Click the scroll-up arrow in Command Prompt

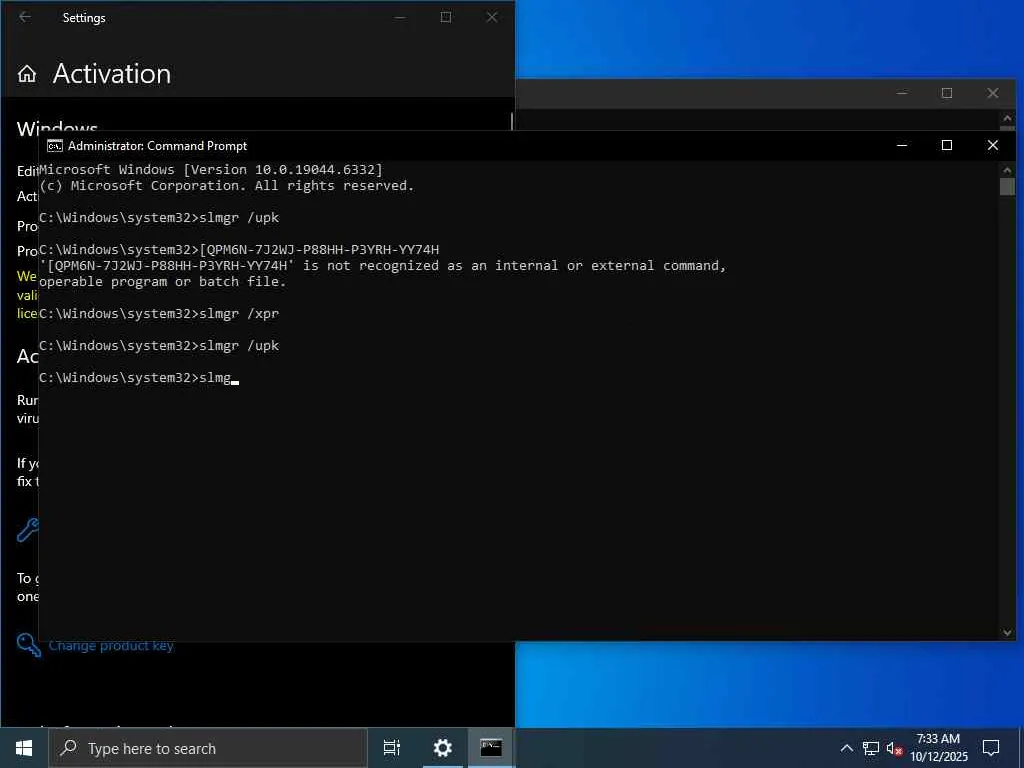(1007, 170)
